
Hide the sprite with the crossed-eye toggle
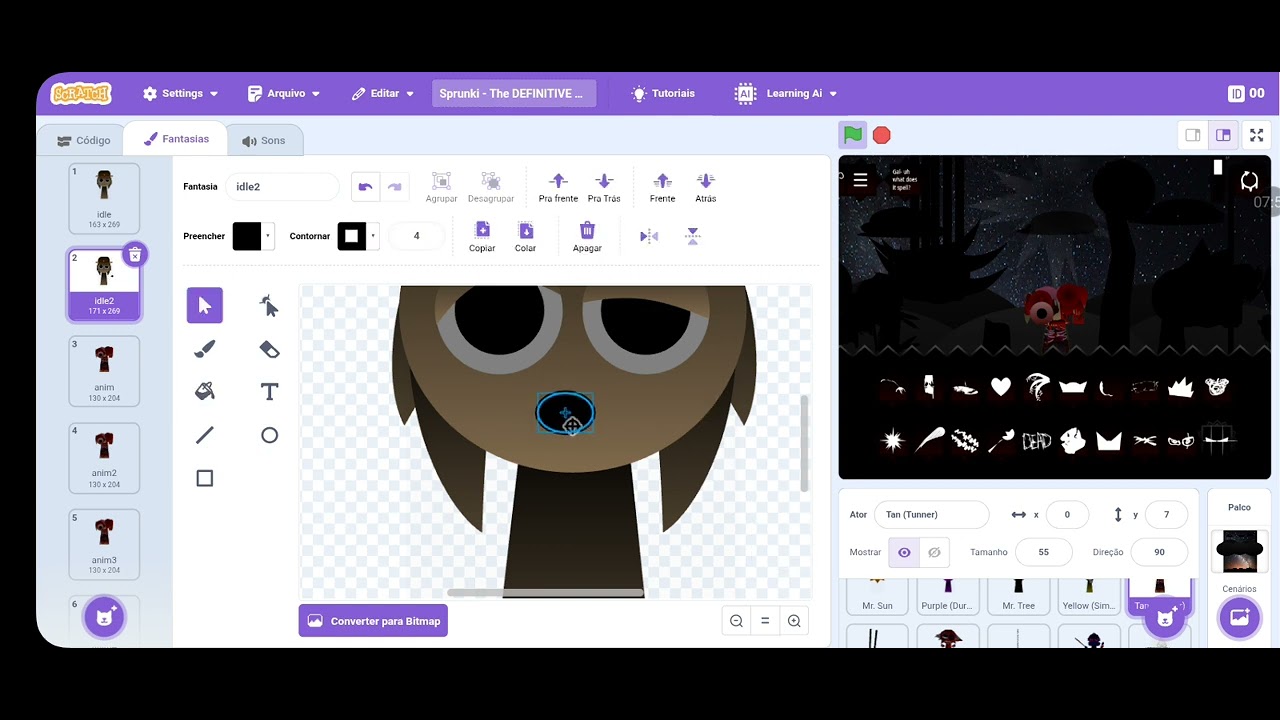coord(934,552)
